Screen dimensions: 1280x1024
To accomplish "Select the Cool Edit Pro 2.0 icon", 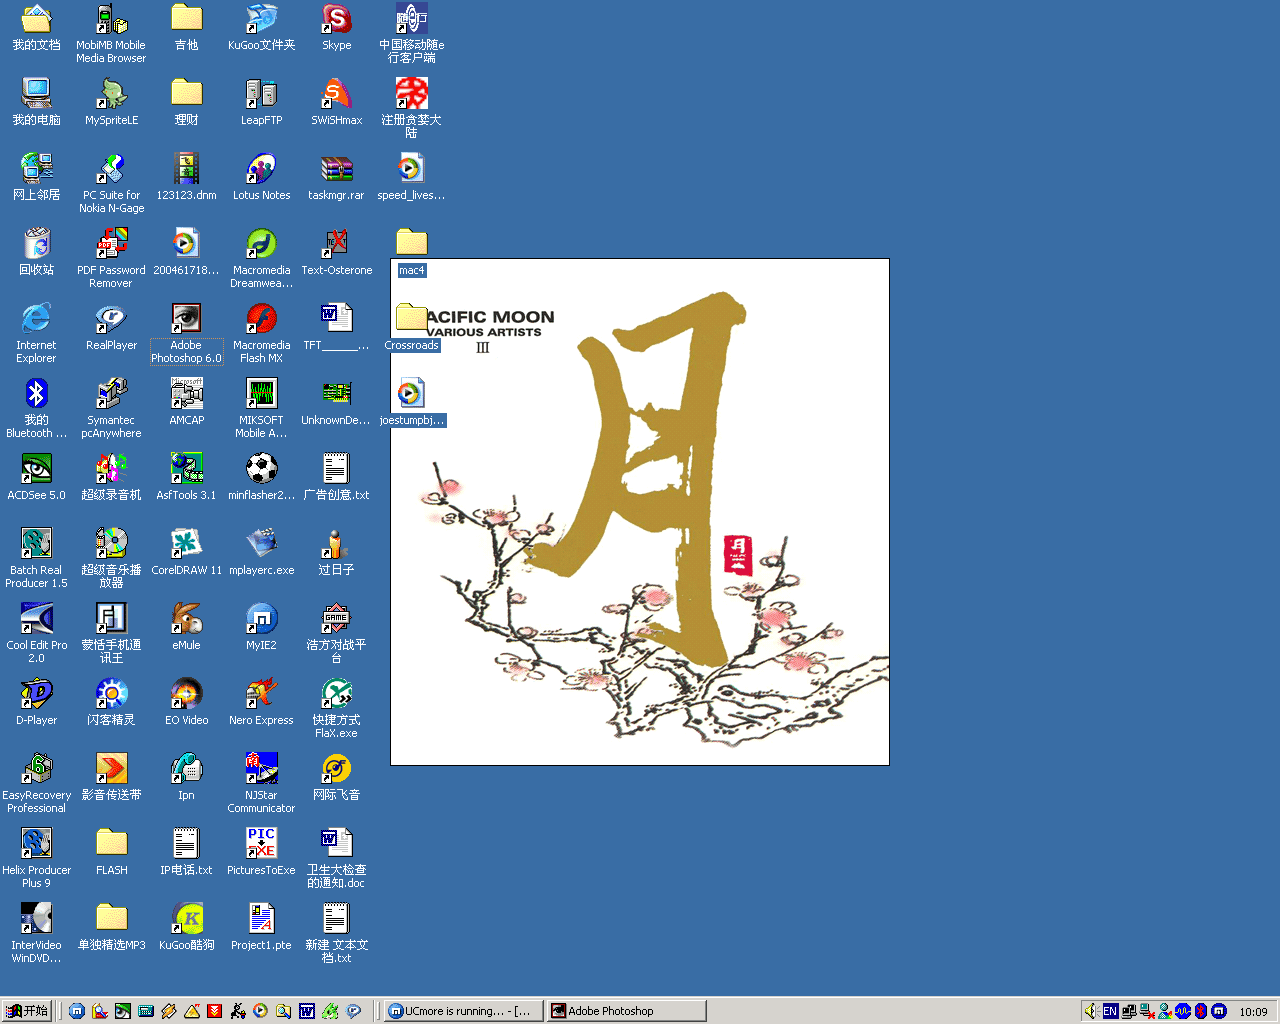I will coord(36,633).
